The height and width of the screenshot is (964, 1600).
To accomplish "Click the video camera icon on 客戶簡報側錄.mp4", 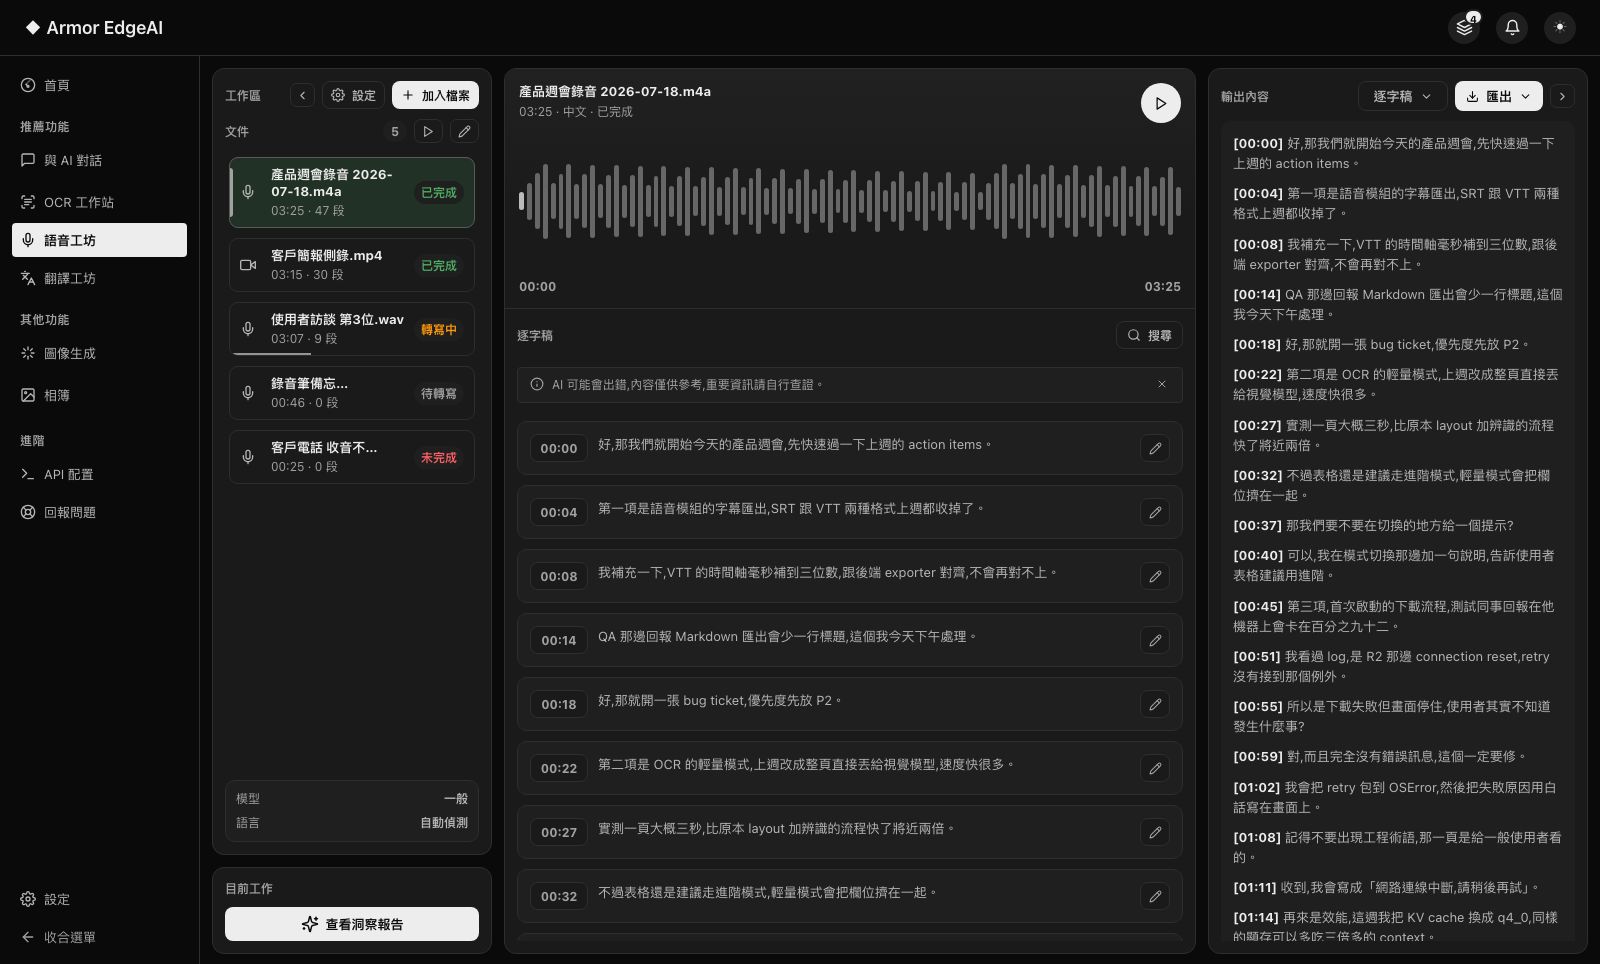I will click(248, 265).
